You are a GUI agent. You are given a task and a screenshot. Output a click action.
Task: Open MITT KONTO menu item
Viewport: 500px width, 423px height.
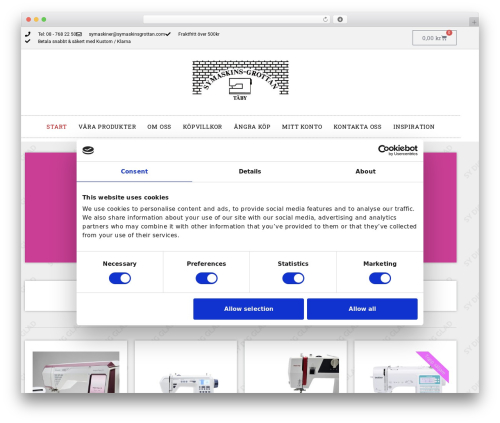click(x=302, y=127)
